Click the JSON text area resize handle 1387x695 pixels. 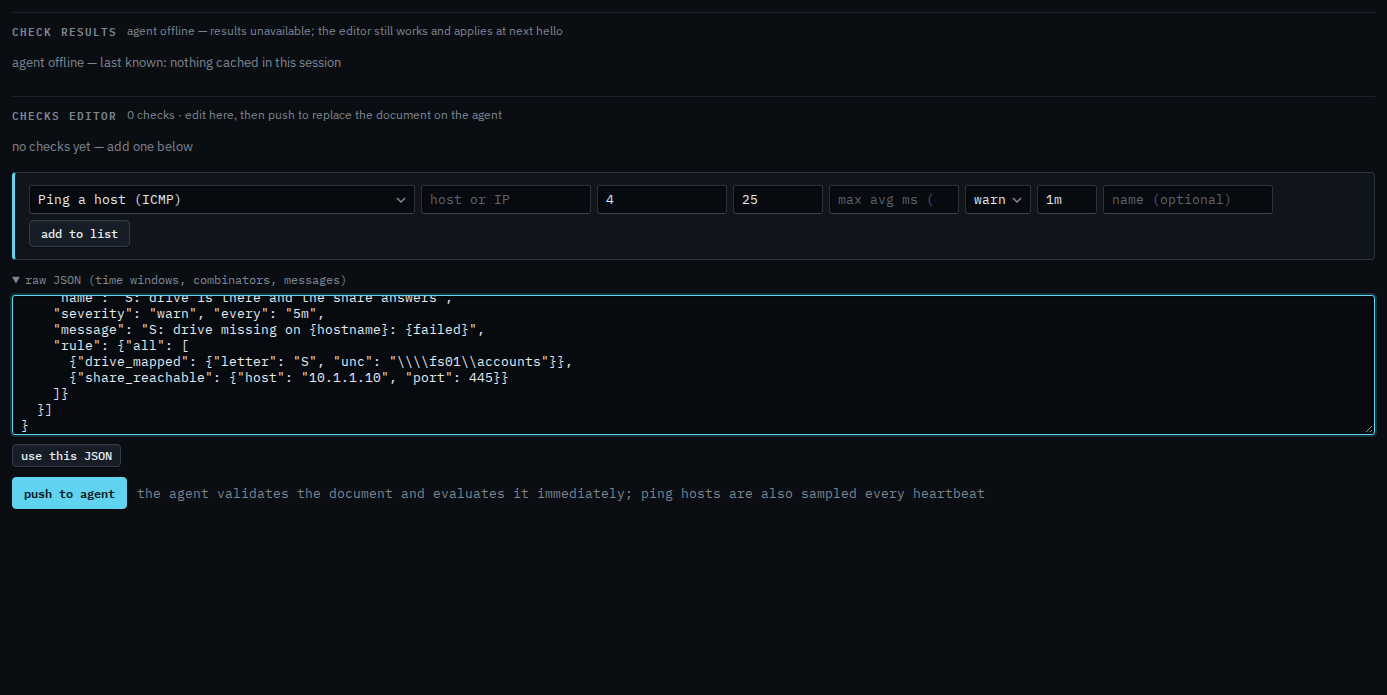[x=1368, y=428]
